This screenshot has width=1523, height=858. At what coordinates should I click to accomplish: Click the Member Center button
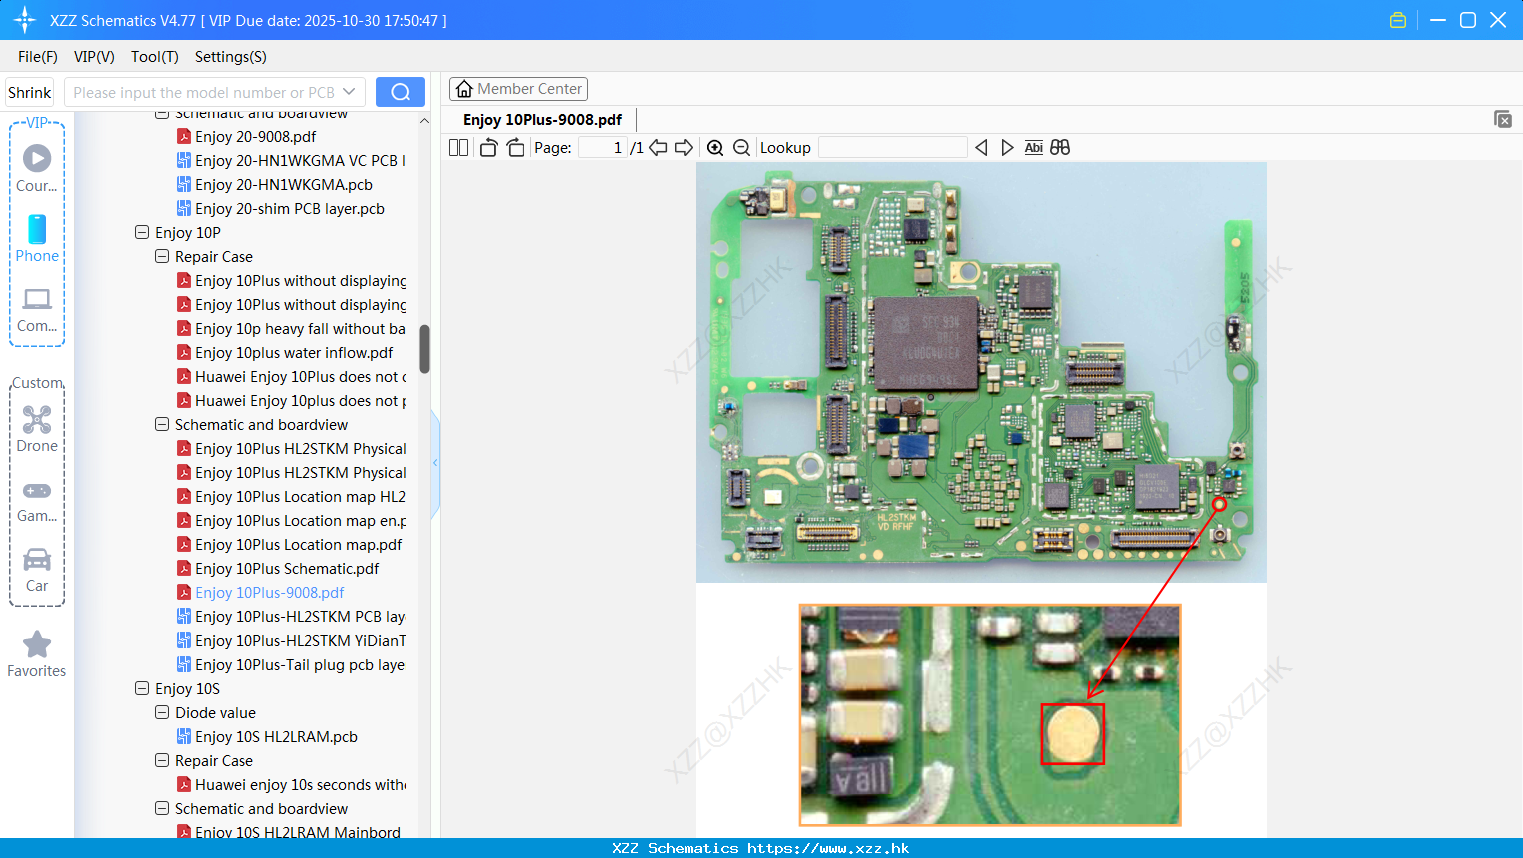click(x=518, y=89)
